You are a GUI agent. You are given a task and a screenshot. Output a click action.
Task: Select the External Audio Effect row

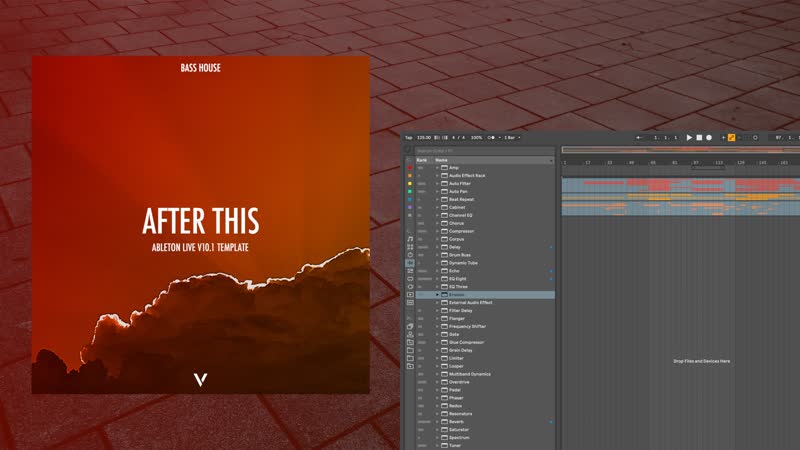click(485, 303)
